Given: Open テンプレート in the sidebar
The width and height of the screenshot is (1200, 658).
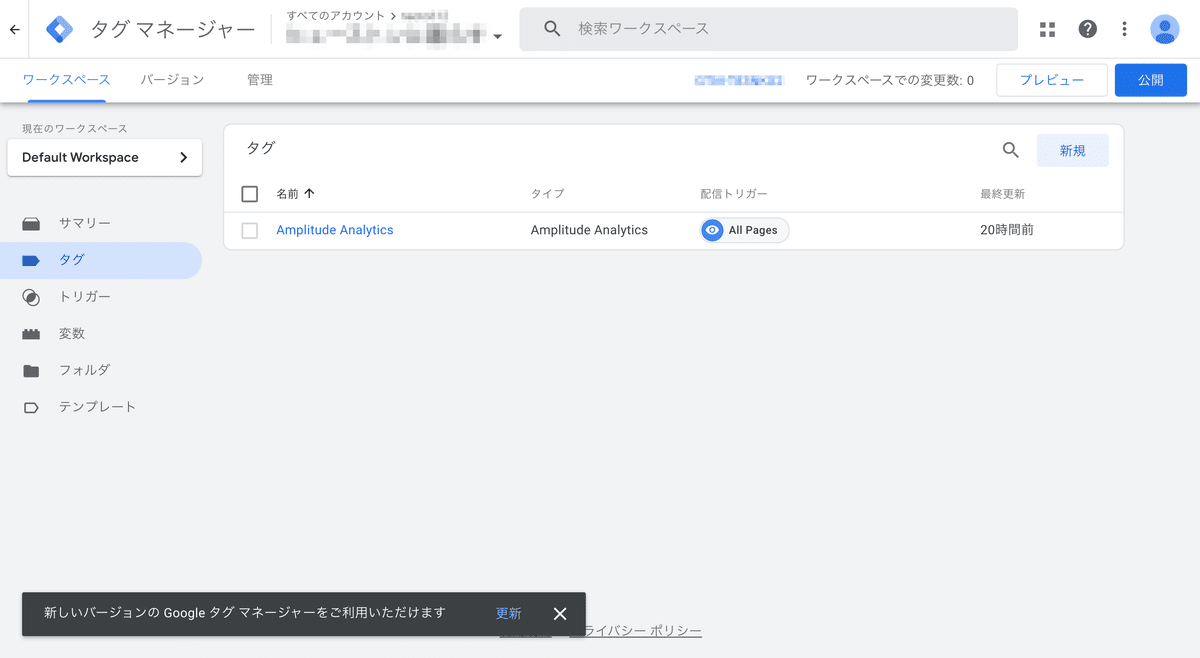Looking at the screenshot, I should click(x=100, y=407).
